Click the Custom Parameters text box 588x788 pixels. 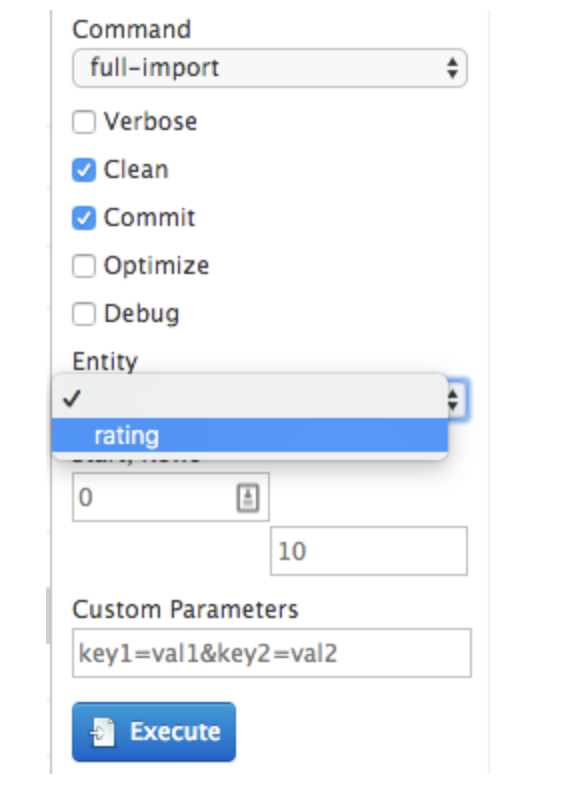coord(272,653)
